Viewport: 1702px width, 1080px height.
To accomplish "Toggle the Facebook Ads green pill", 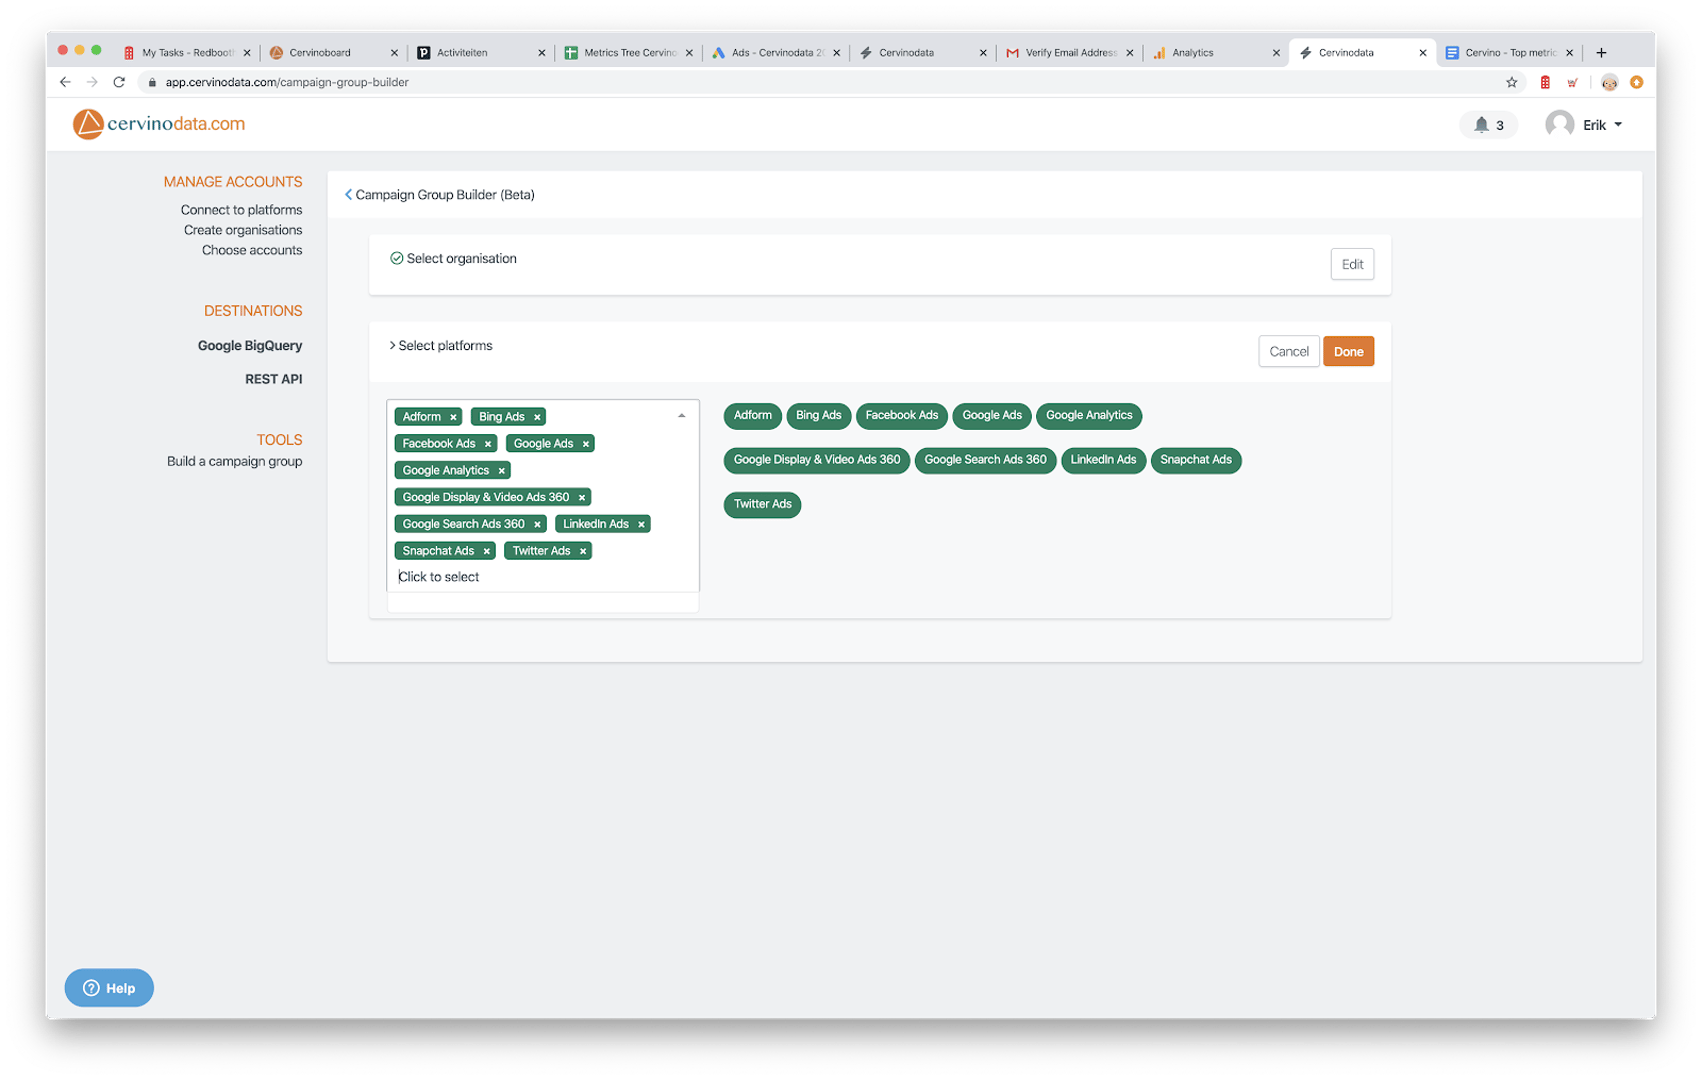I will tap(901, 416).
